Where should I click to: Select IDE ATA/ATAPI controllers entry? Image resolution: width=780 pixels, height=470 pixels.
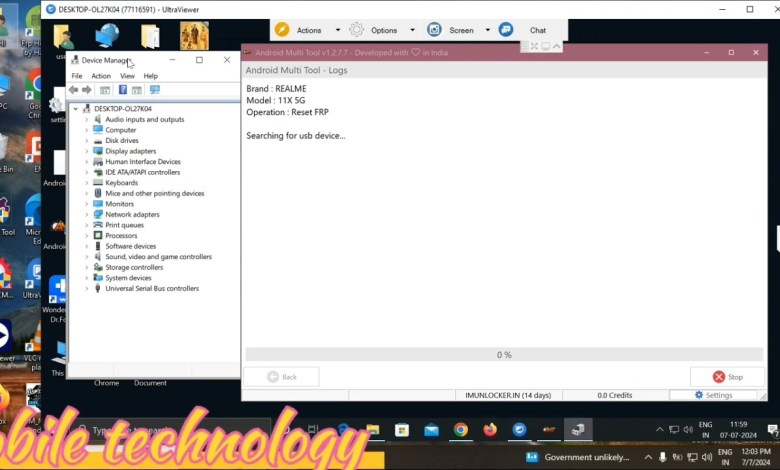pos(143,172)
